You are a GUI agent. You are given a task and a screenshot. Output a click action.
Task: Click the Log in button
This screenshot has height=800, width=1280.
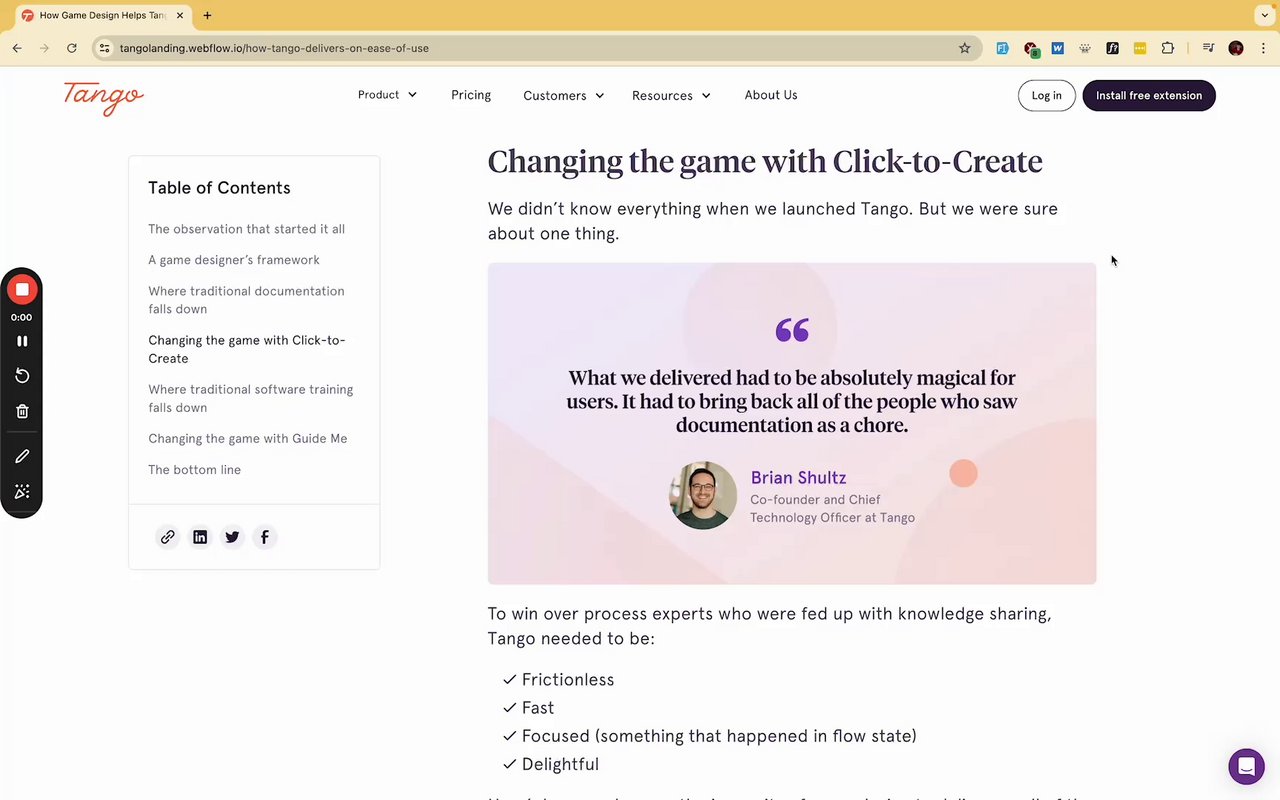pos(1047,96)
